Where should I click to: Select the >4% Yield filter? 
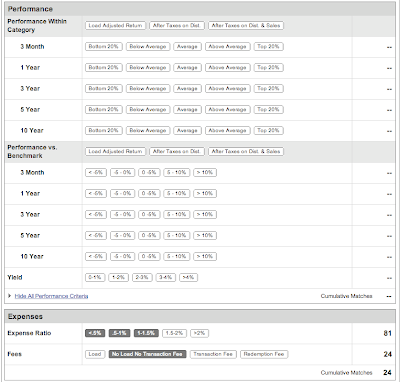(189, 278)
